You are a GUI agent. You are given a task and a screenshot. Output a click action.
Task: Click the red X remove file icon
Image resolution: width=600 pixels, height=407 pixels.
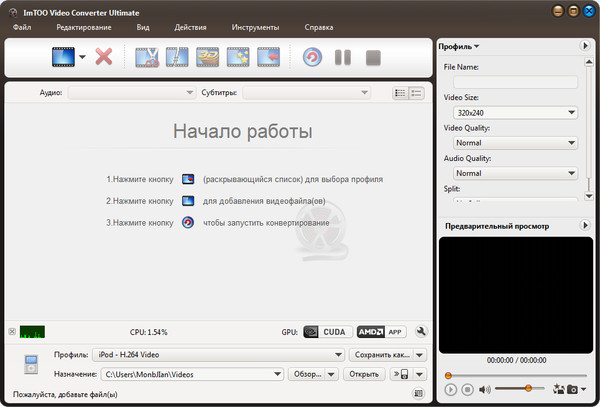tap(103, 58)
